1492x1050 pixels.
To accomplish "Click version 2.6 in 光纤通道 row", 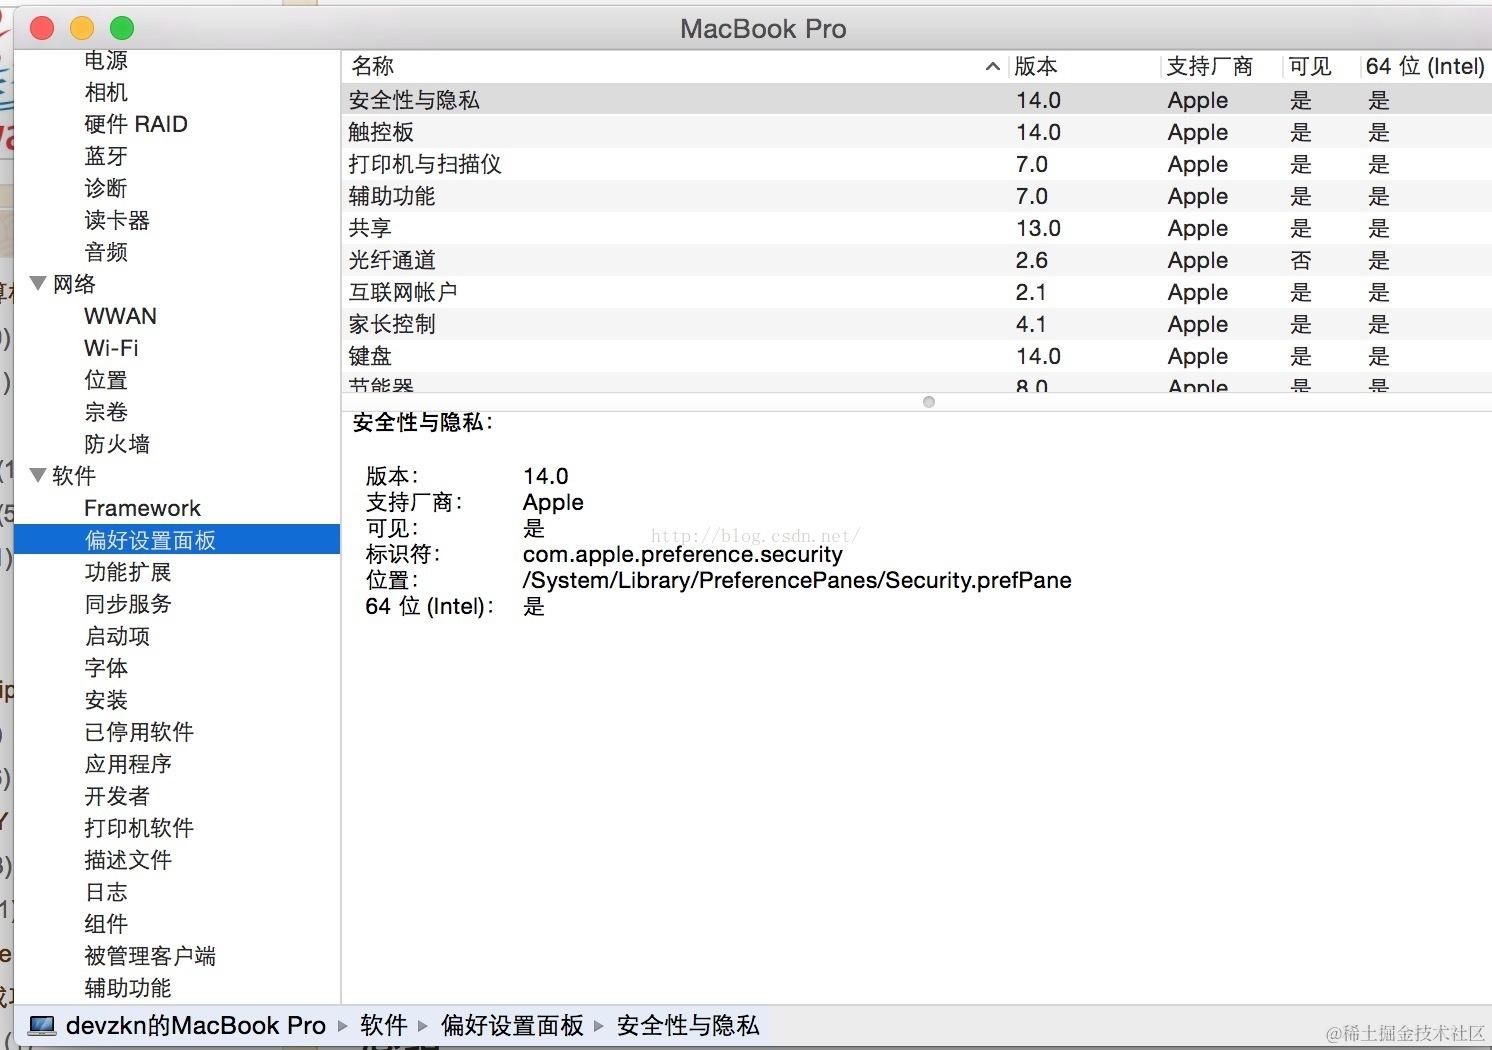I will (1032, 260).
